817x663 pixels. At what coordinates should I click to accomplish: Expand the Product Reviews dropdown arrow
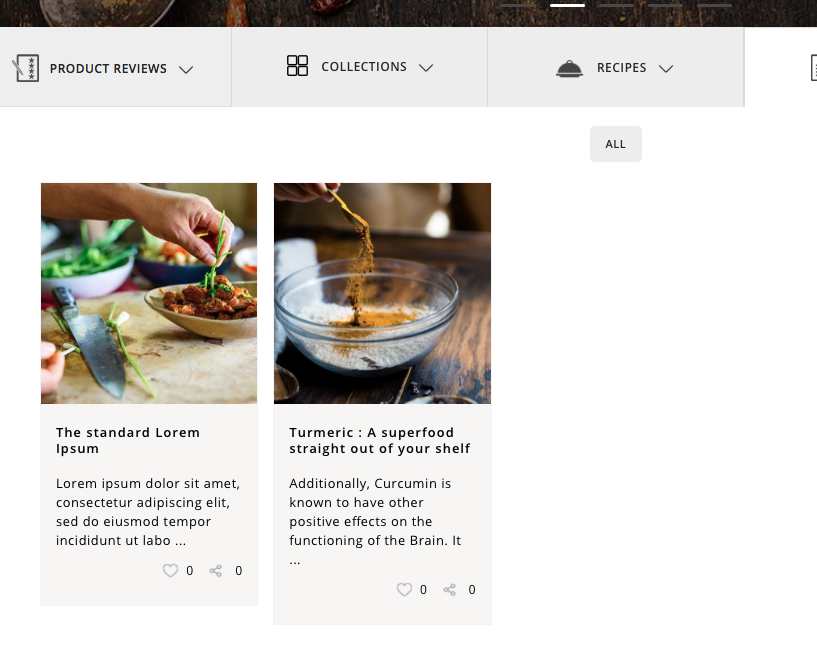(185, 69)
